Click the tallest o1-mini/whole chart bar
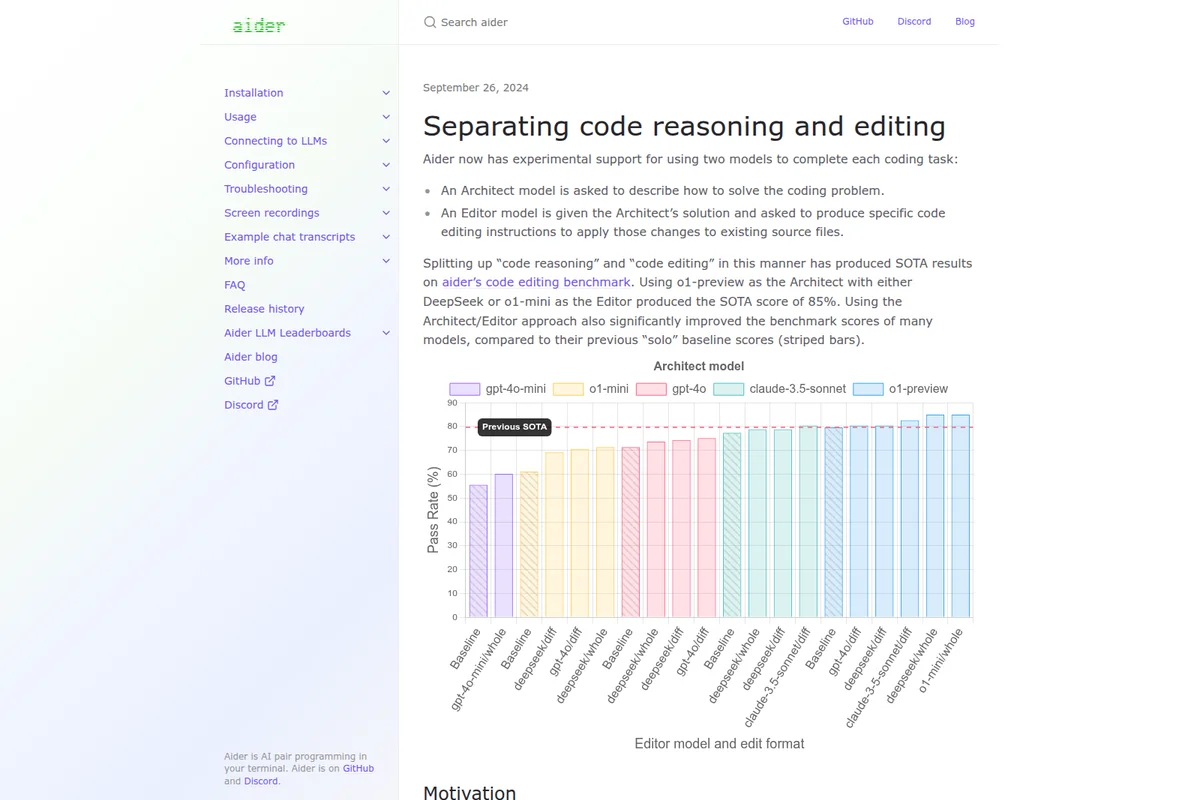The height and width of the screenshot is (800, 1200). pos(960,516)
